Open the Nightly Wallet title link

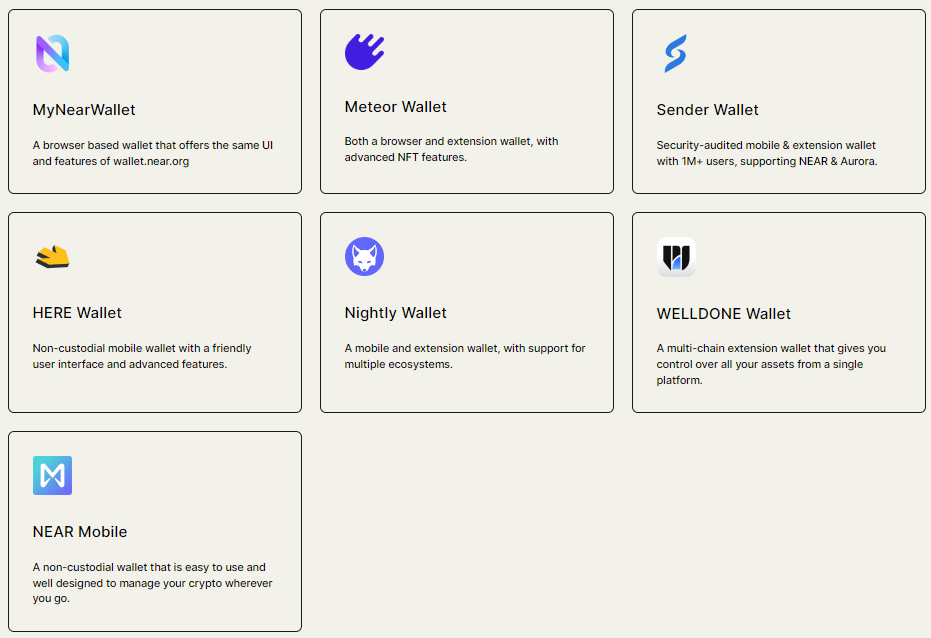[x=396, y=313]
